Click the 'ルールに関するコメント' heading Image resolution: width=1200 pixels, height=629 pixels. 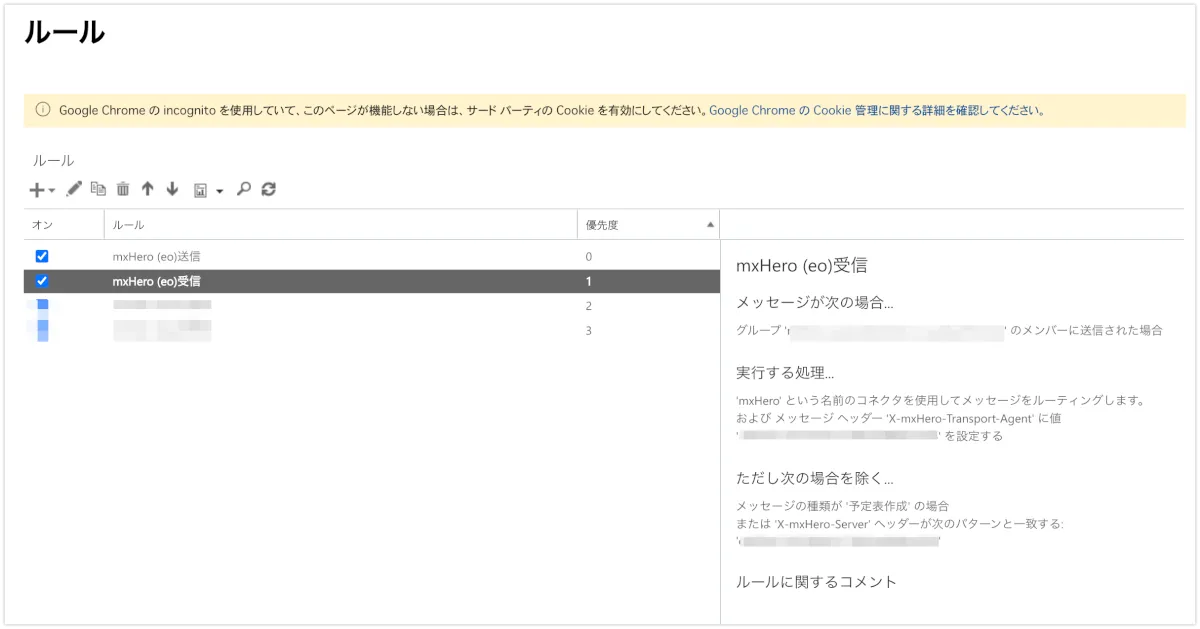tap(816, 581)
